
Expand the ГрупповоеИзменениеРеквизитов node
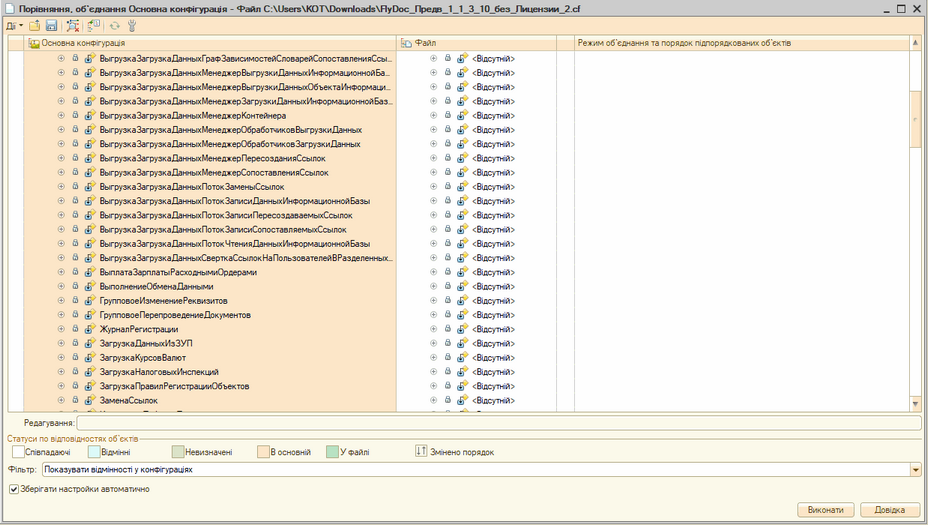click(x=61, y=300)
